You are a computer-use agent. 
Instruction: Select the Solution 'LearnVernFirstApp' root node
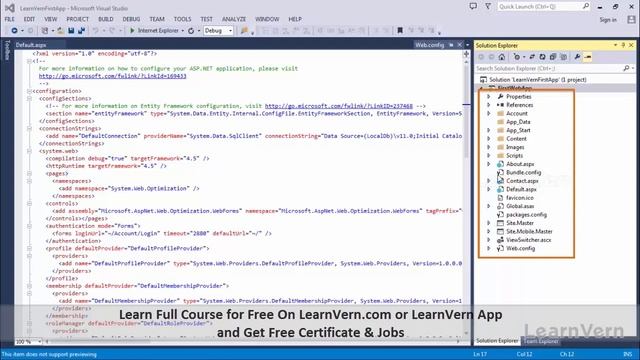point(538,80)
